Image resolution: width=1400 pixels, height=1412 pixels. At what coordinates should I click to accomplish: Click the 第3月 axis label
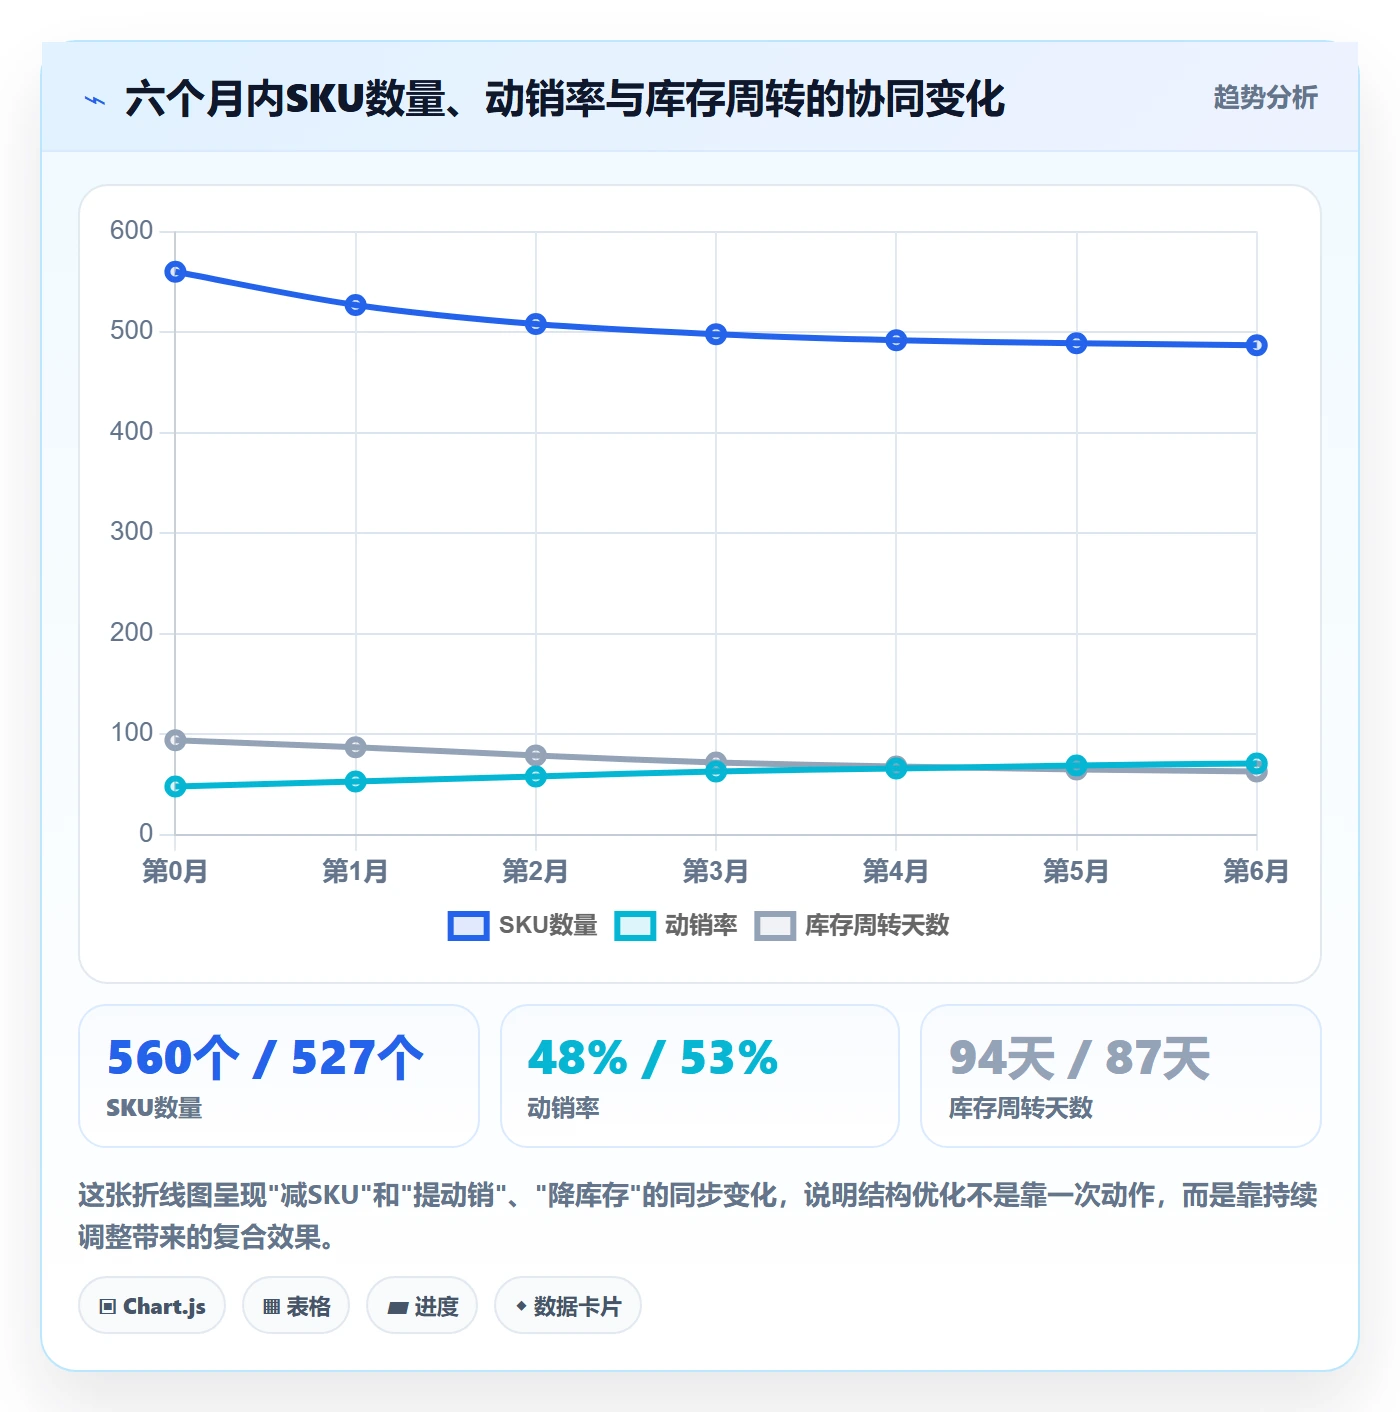[716, 871]
